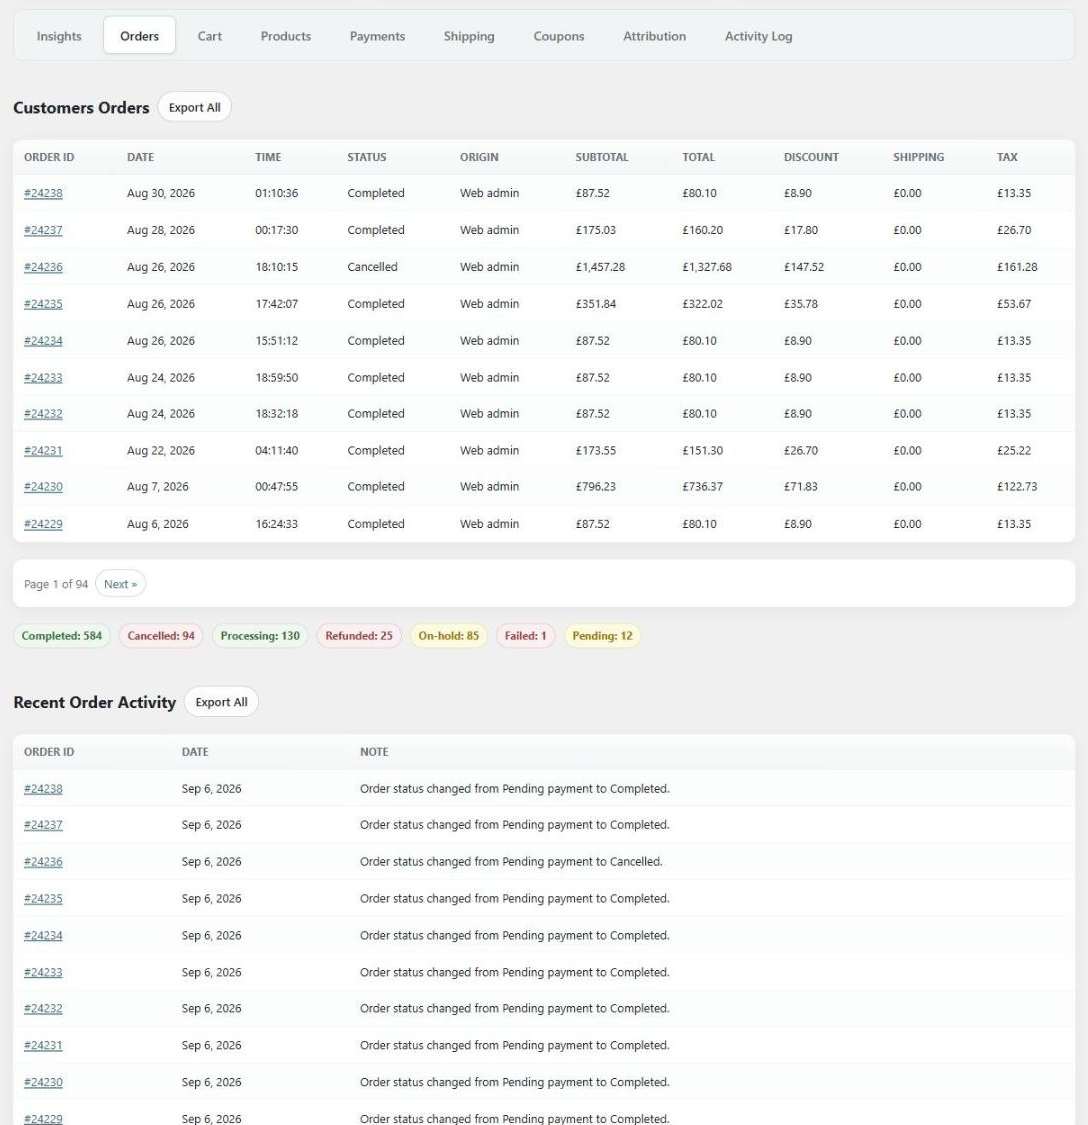Click the On-hold: 85 status badge
This screenshot has height=1125, width=1088.
click(449, 636)
